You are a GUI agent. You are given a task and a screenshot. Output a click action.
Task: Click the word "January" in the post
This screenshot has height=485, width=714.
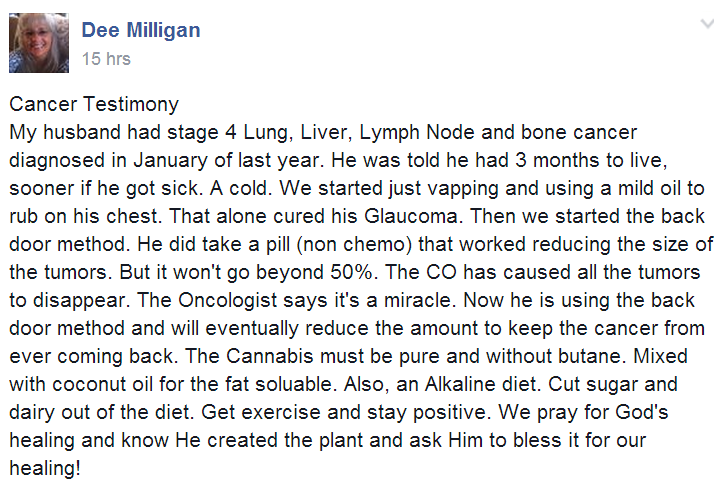pyautogui.click(x=177, y=161)
